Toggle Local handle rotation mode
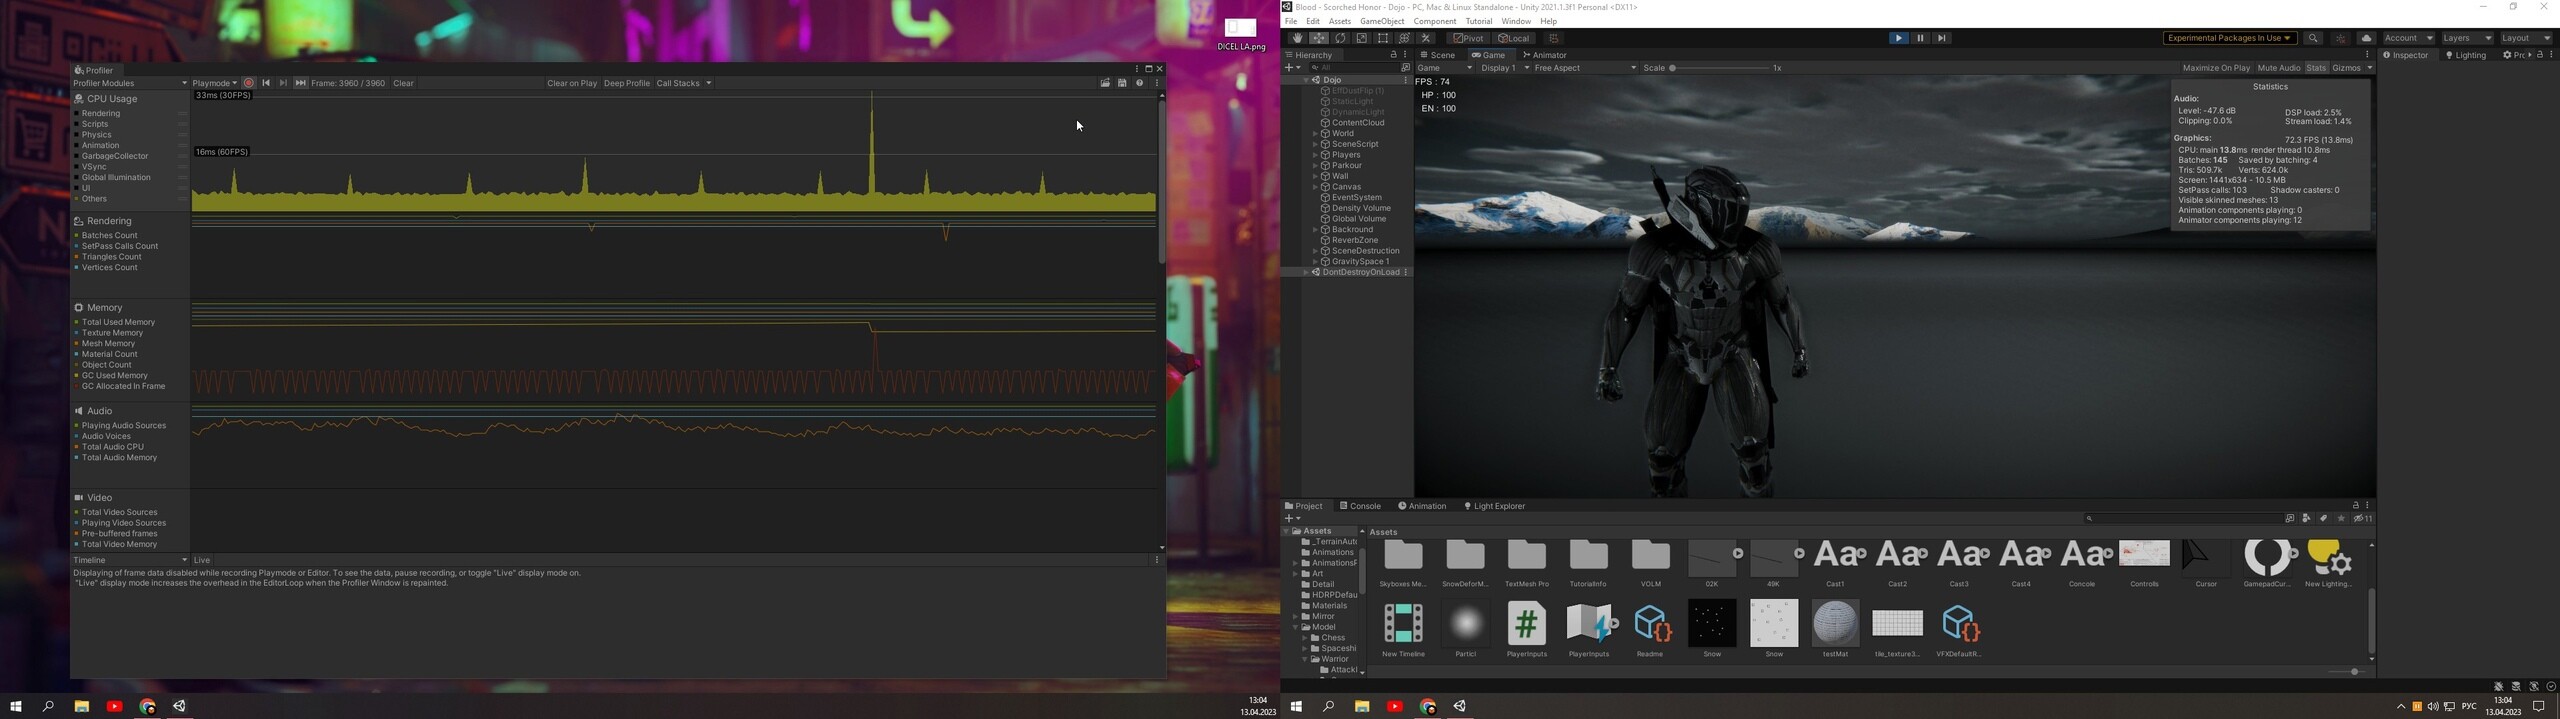The width and height of the screenshot is (2560, 719). (1514, 38)
